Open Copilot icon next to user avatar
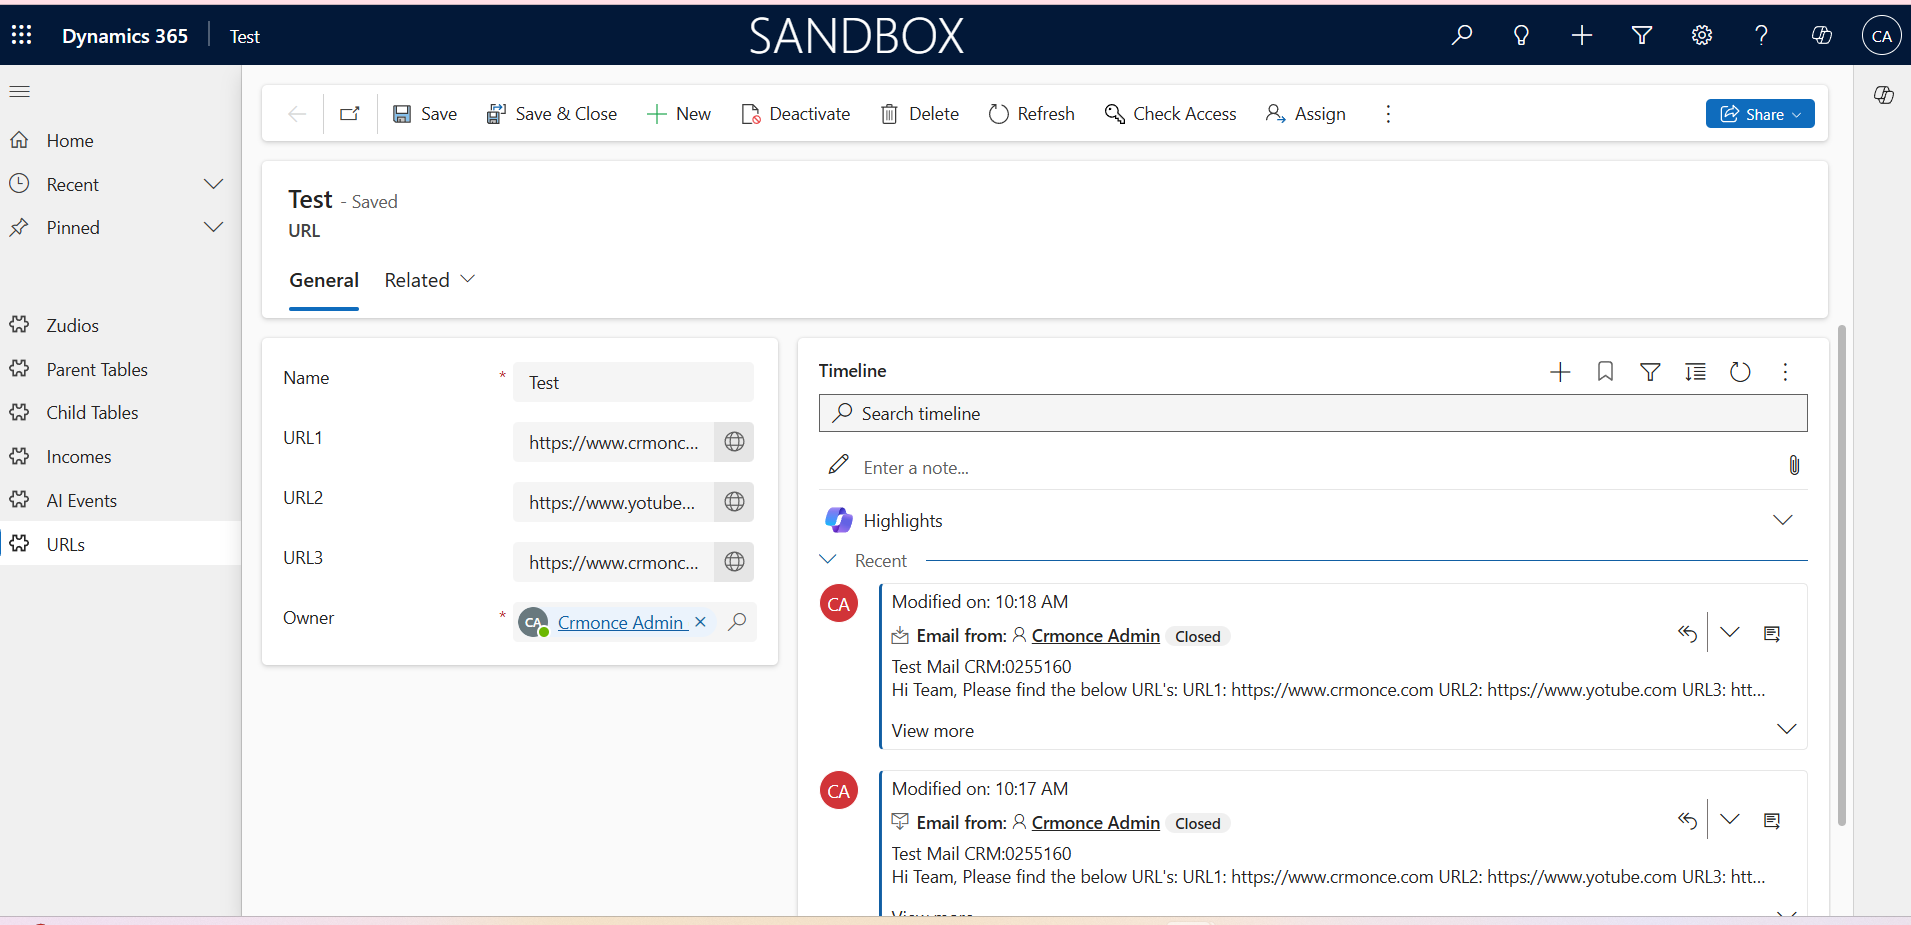This screenshot has height=925, width=1911. (x=1822, y=35)
